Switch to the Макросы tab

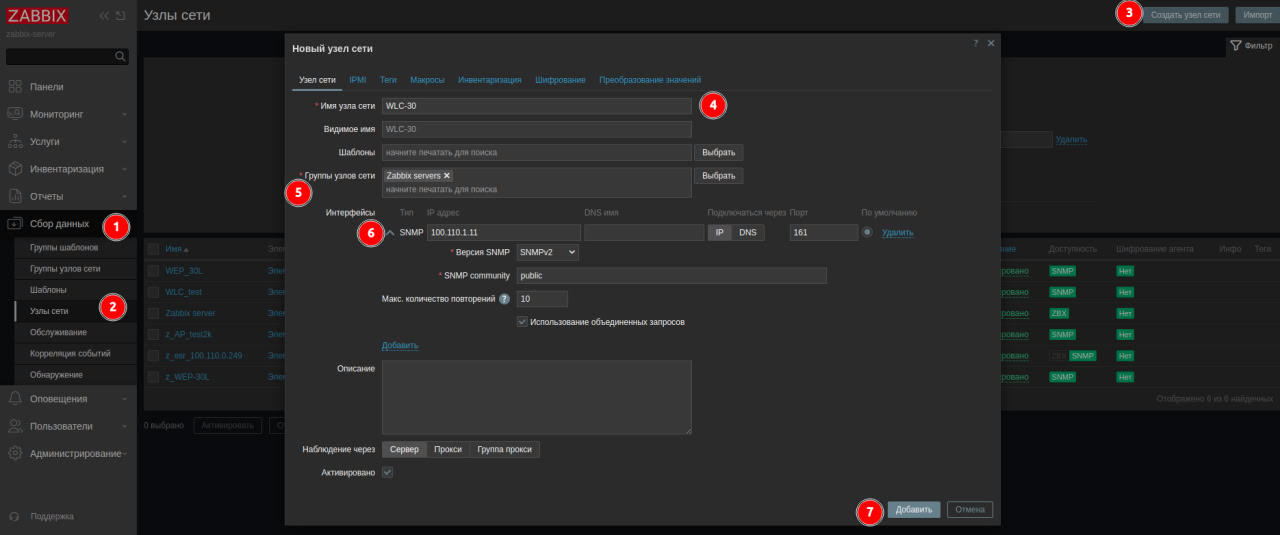[427, 79]
